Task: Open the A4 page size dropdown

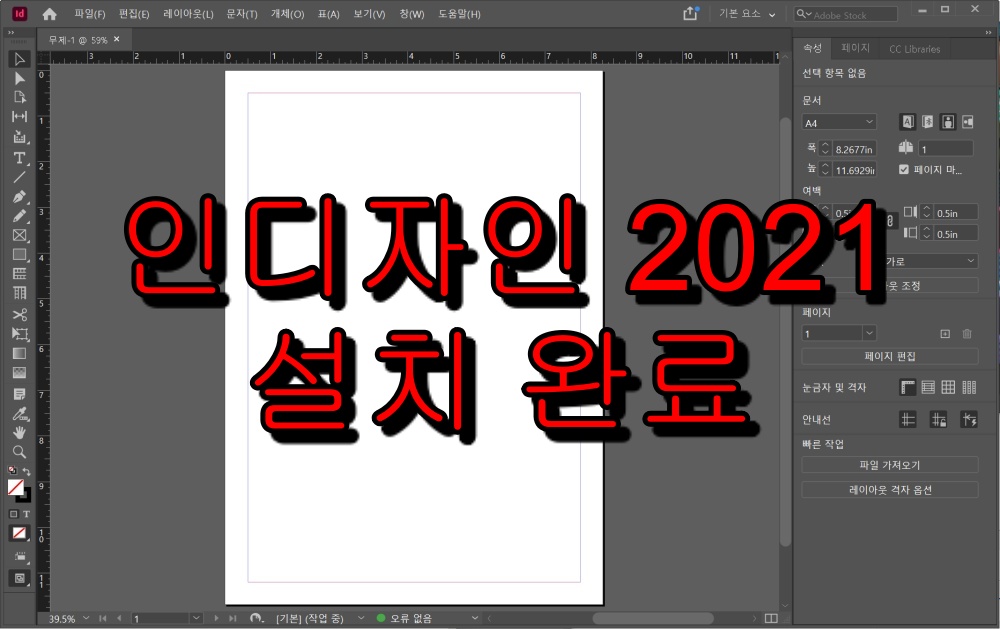Action: pyautogui.click(x=838, y=121)
